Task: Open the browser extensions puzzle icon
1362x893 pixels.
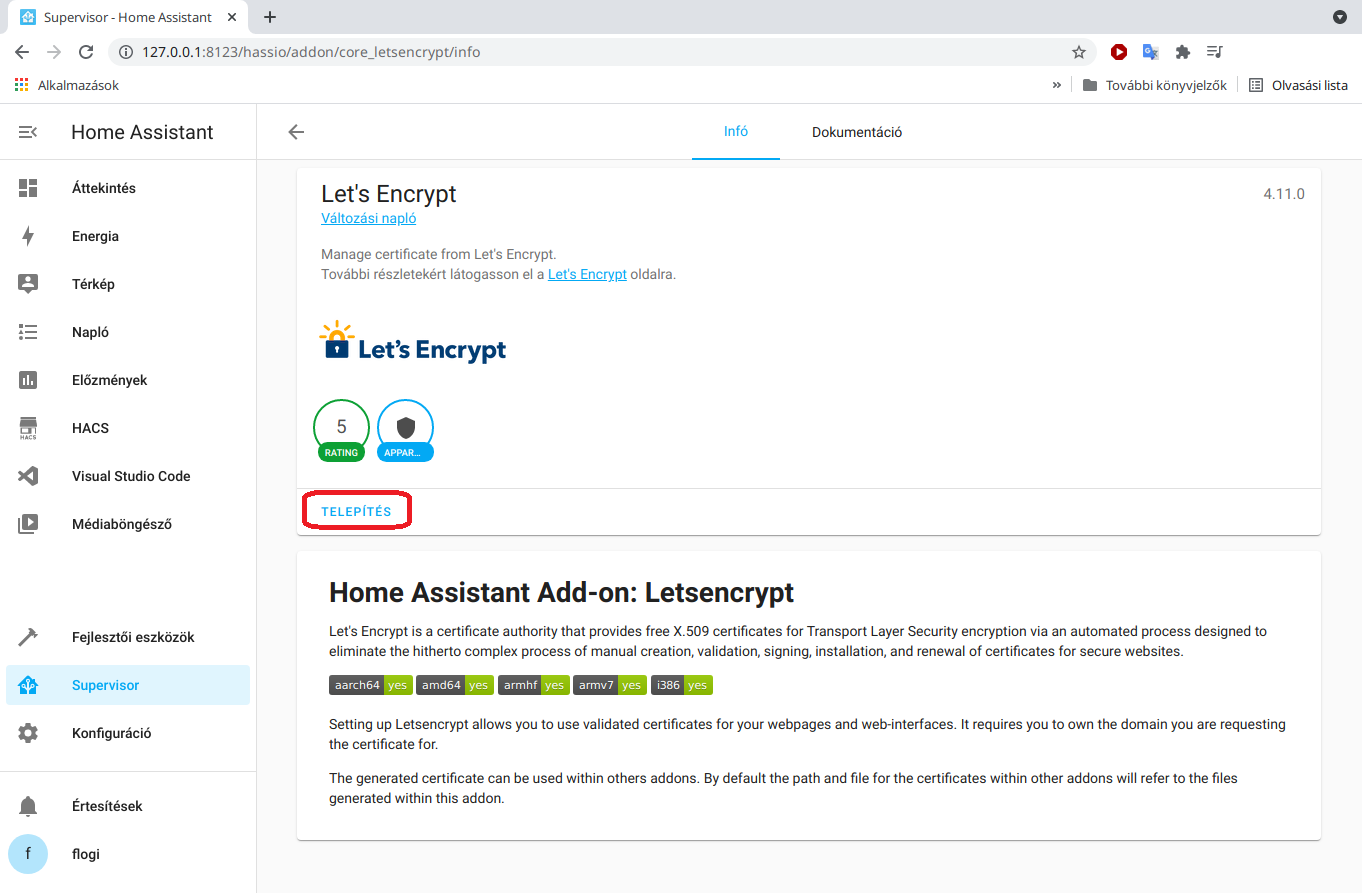Action: [x=1182, y=52]
